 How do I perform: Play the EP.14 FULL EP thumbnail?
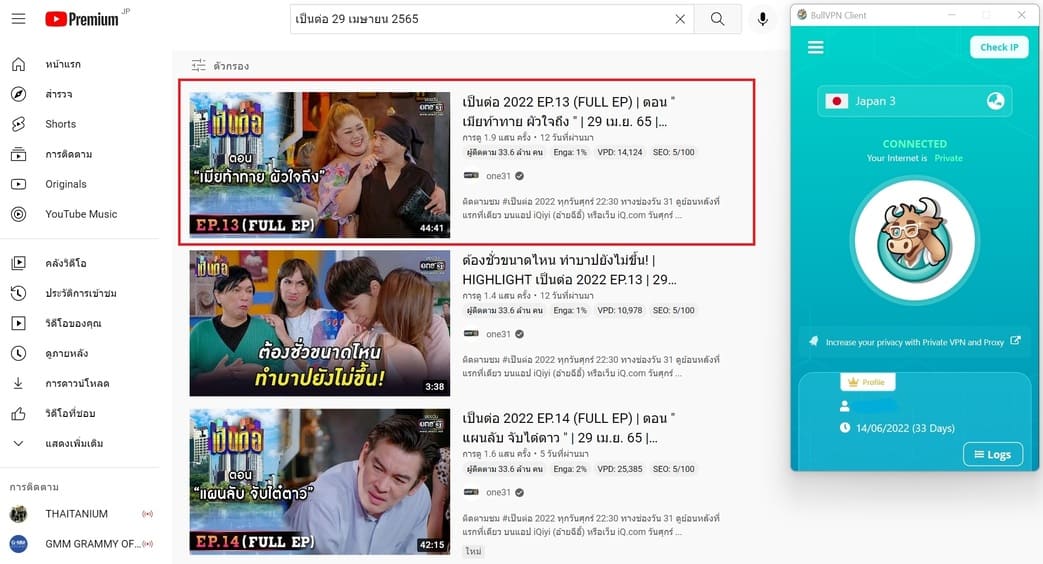(x=319, y=481)
